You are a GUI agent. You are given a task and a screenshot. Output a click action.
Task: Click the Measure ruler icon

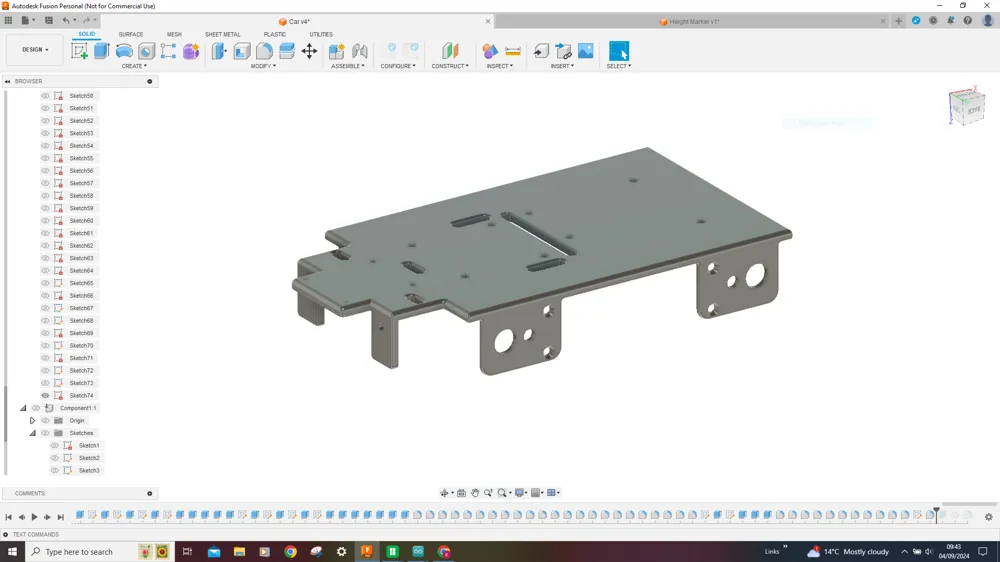[x=513, y=51]
